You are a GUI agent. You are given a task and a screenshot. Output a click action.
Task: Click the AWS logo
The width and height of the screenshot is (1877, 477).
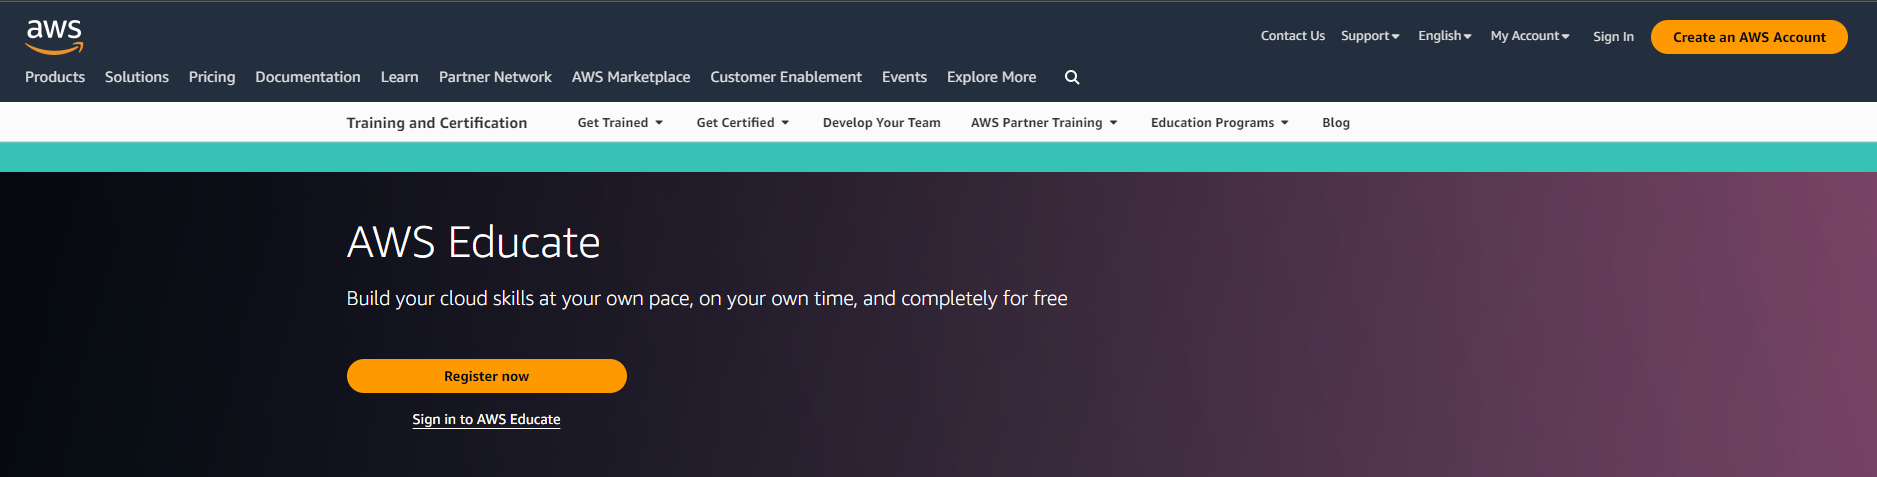54,37
